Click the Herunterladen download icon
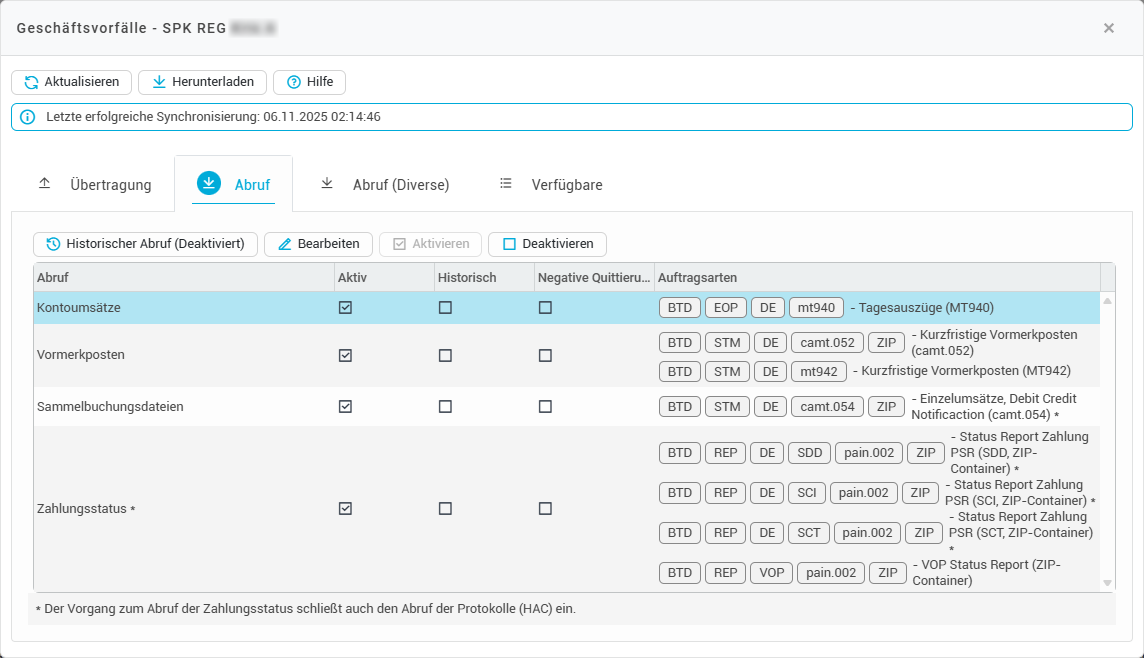 click(159, 82)
